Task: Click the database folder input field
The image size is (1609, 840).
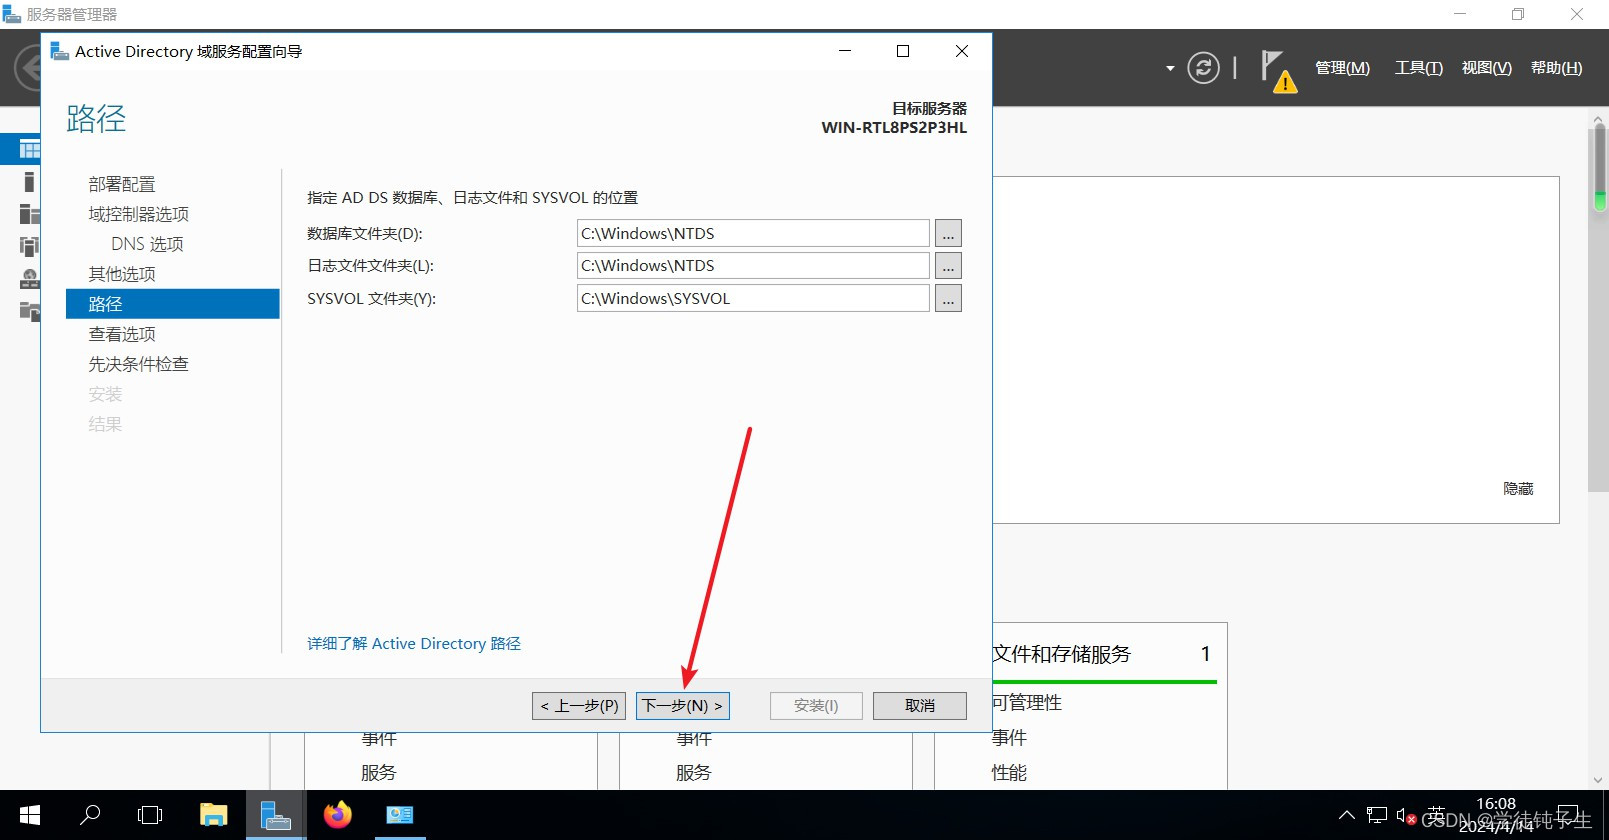Action: coord(753,233)
